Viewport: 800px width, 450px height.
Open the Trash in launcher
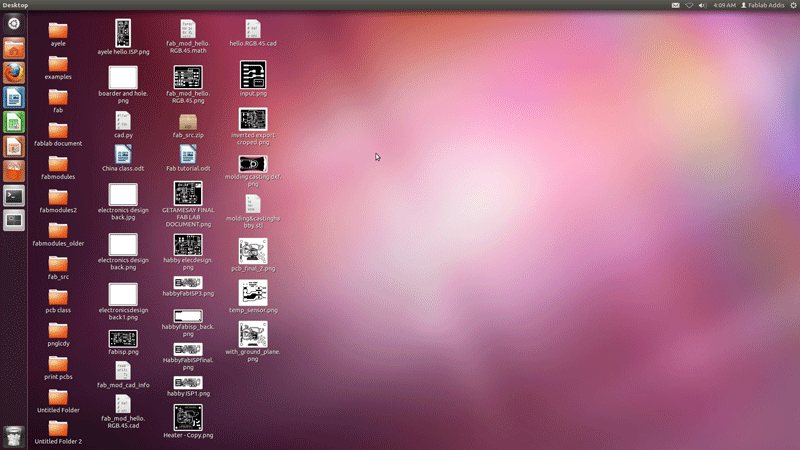(14, 437)
